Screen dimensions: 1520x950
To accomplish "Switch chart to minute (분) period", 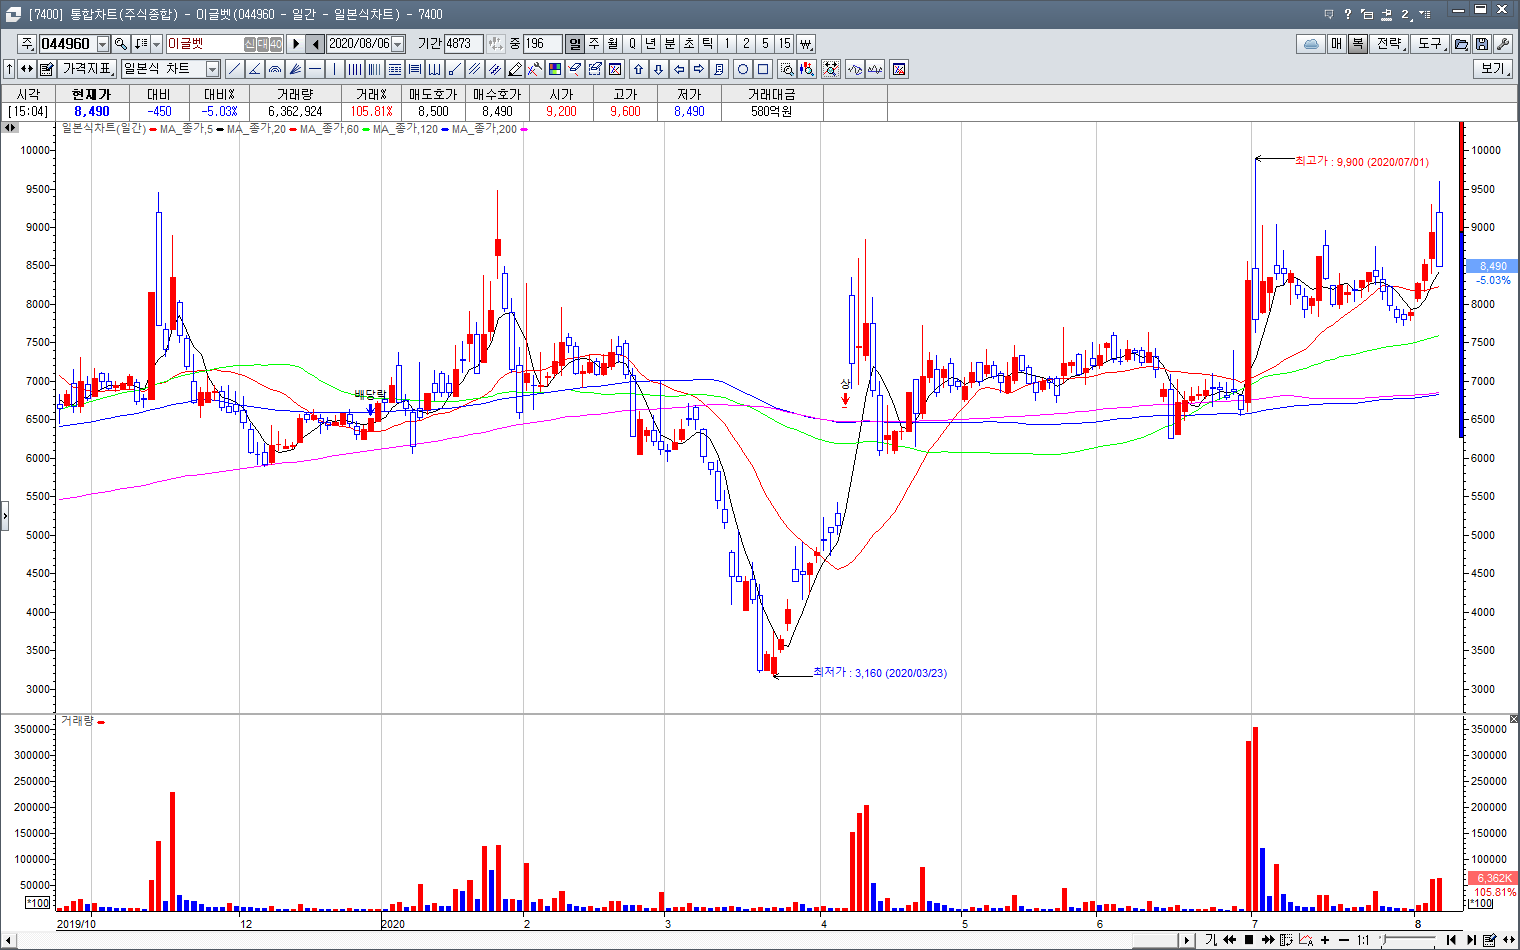I will (670, 44).
